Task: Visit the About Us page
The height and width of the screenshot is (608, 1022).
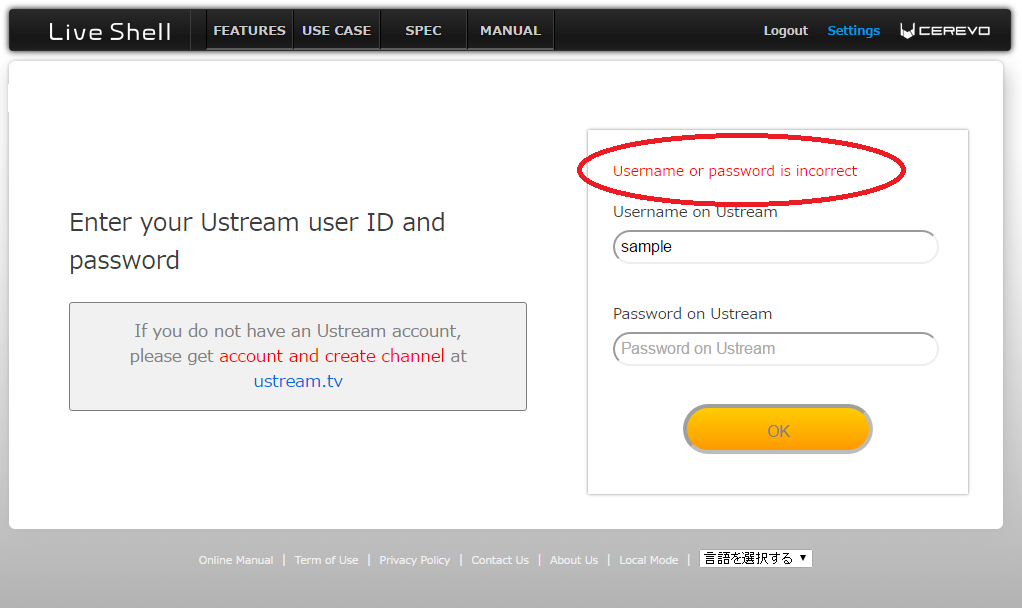Action: tap(574, 560)
